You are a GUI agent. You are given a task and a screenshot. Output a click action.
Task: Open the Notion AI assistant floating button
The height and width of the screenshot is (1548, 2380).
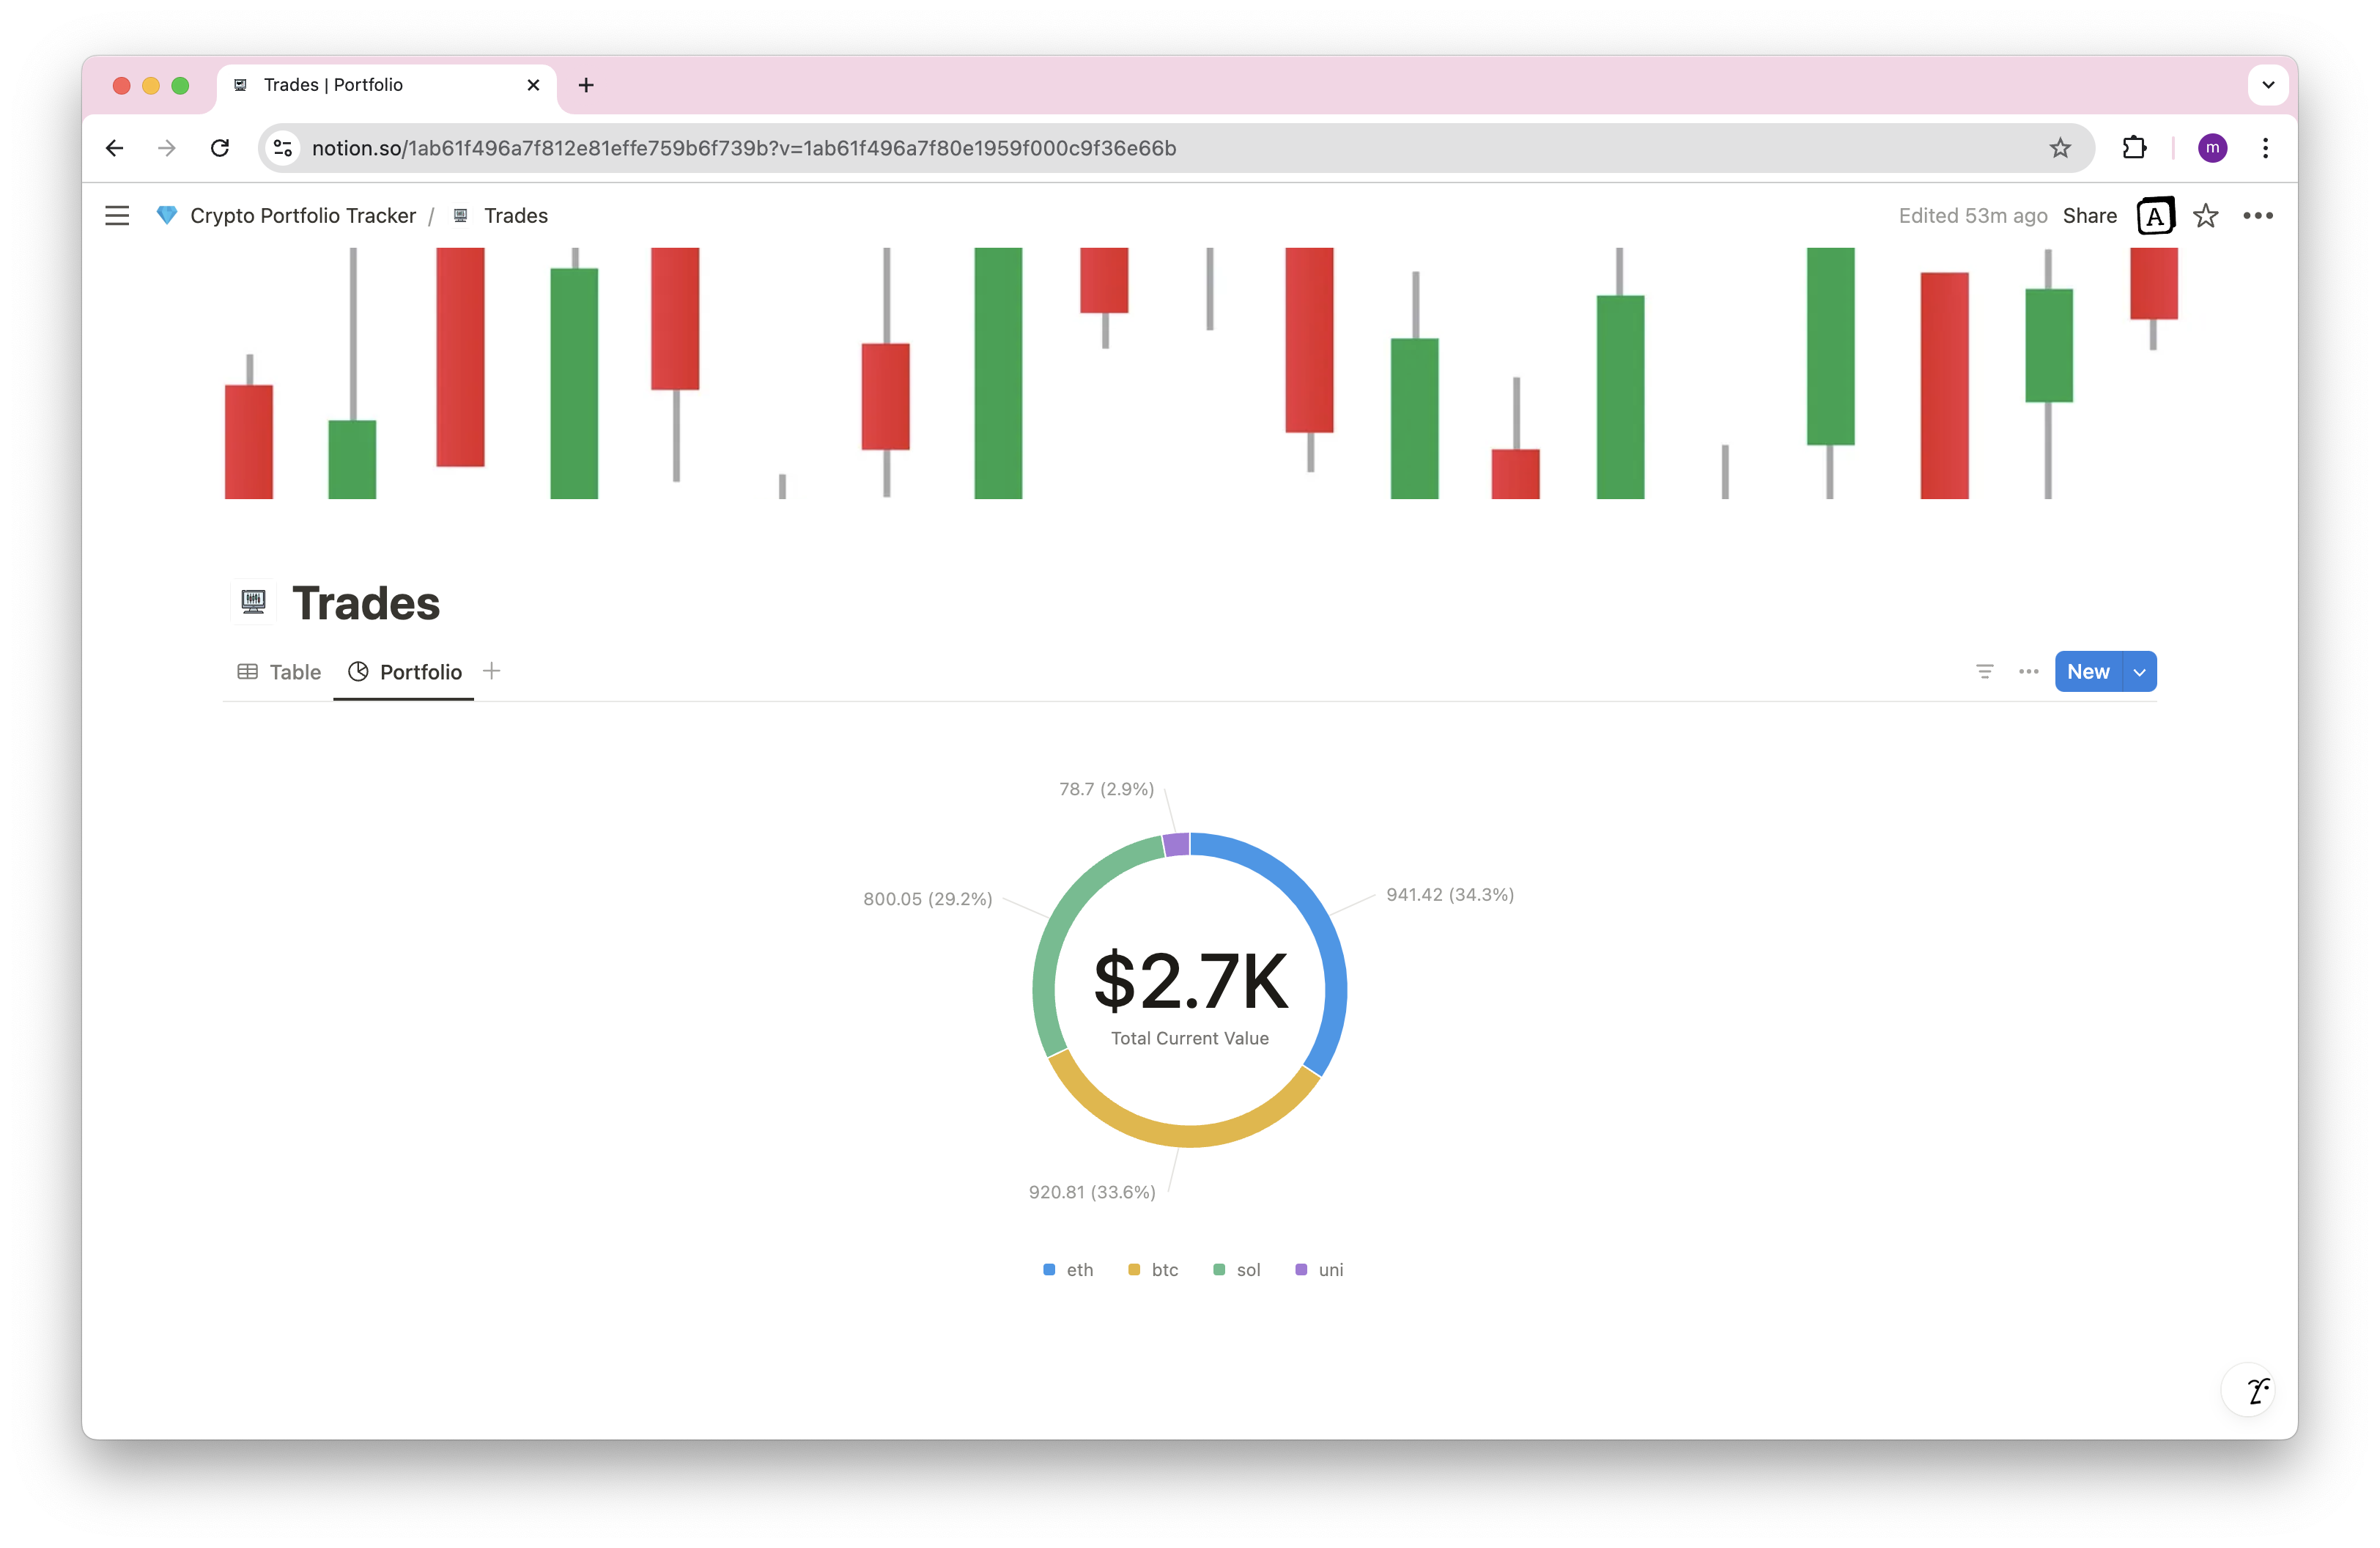[2249, 1390]
